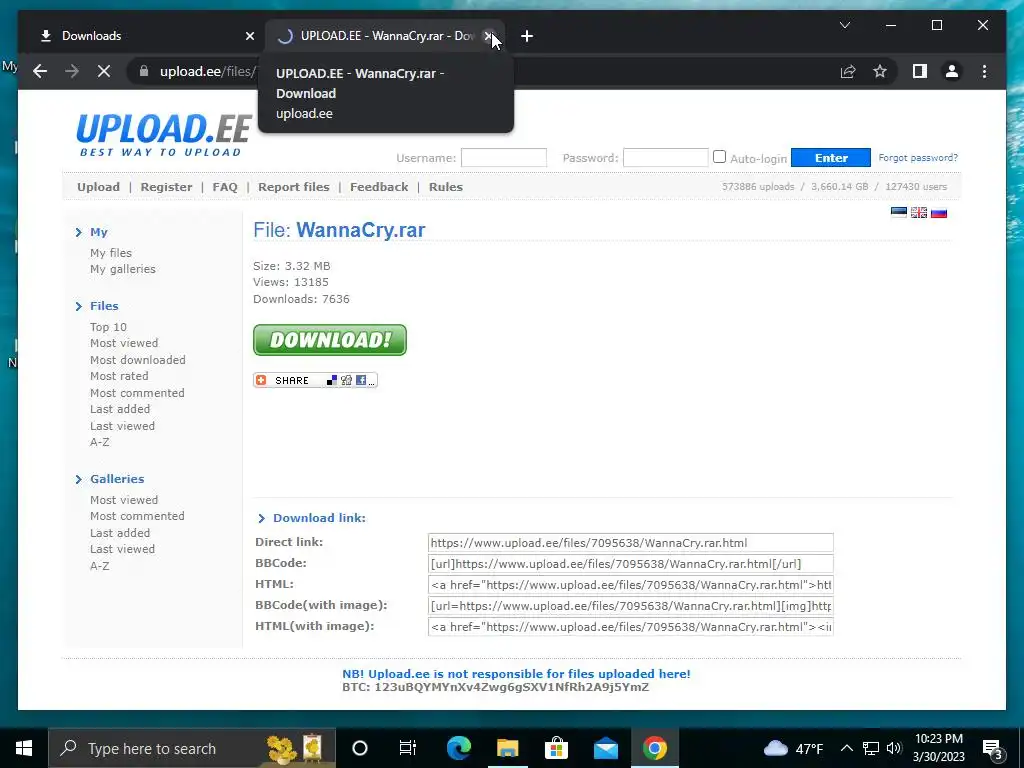Image resolution: width=1024 pixels, height=768 pixels.
Task: Launch Microsoft Edge from taskbar
Action: pyautogui.click(x=458, y=748)
